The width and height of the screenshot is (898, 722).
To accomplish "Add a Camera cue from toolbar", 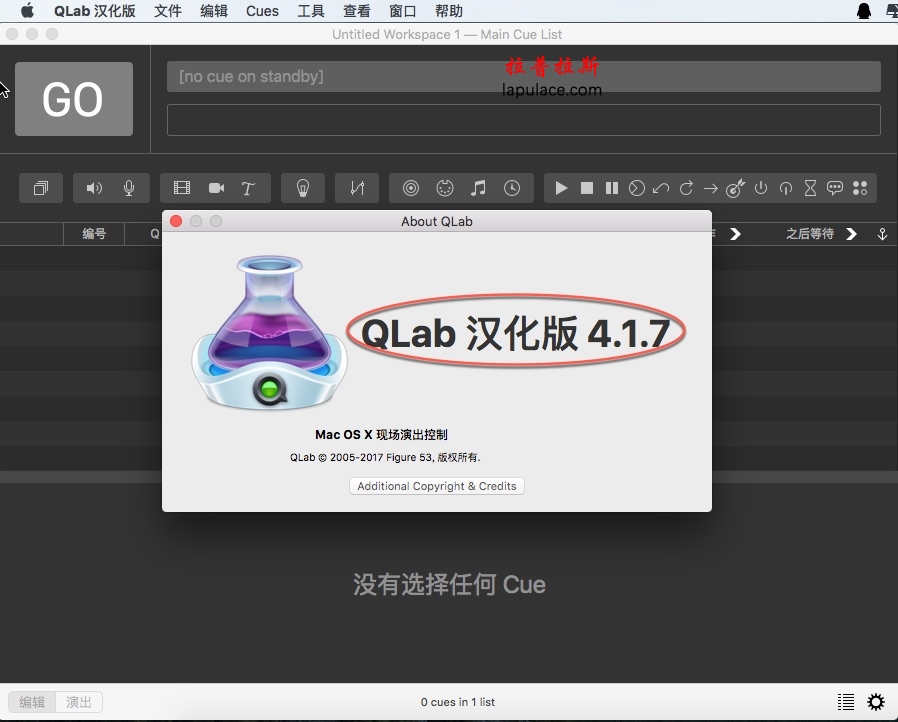I will click(x=216, y=188).
